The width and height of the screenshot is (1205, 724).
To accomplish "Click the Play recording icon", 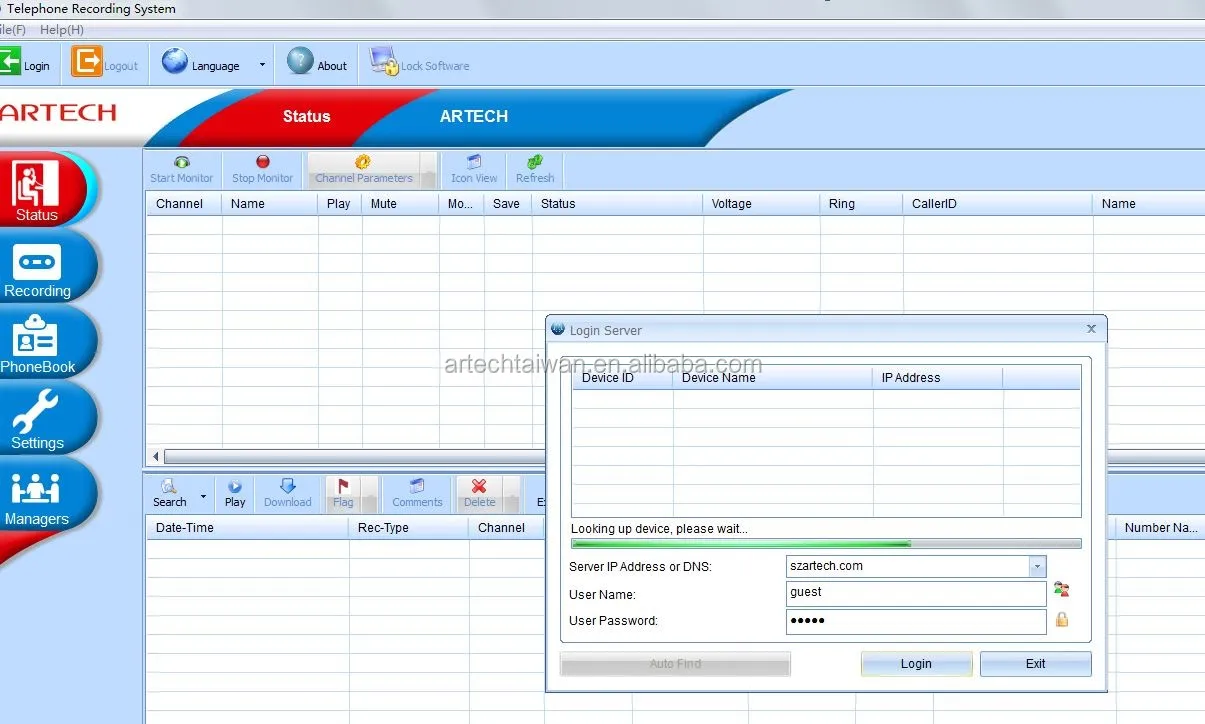I will 235,487.
